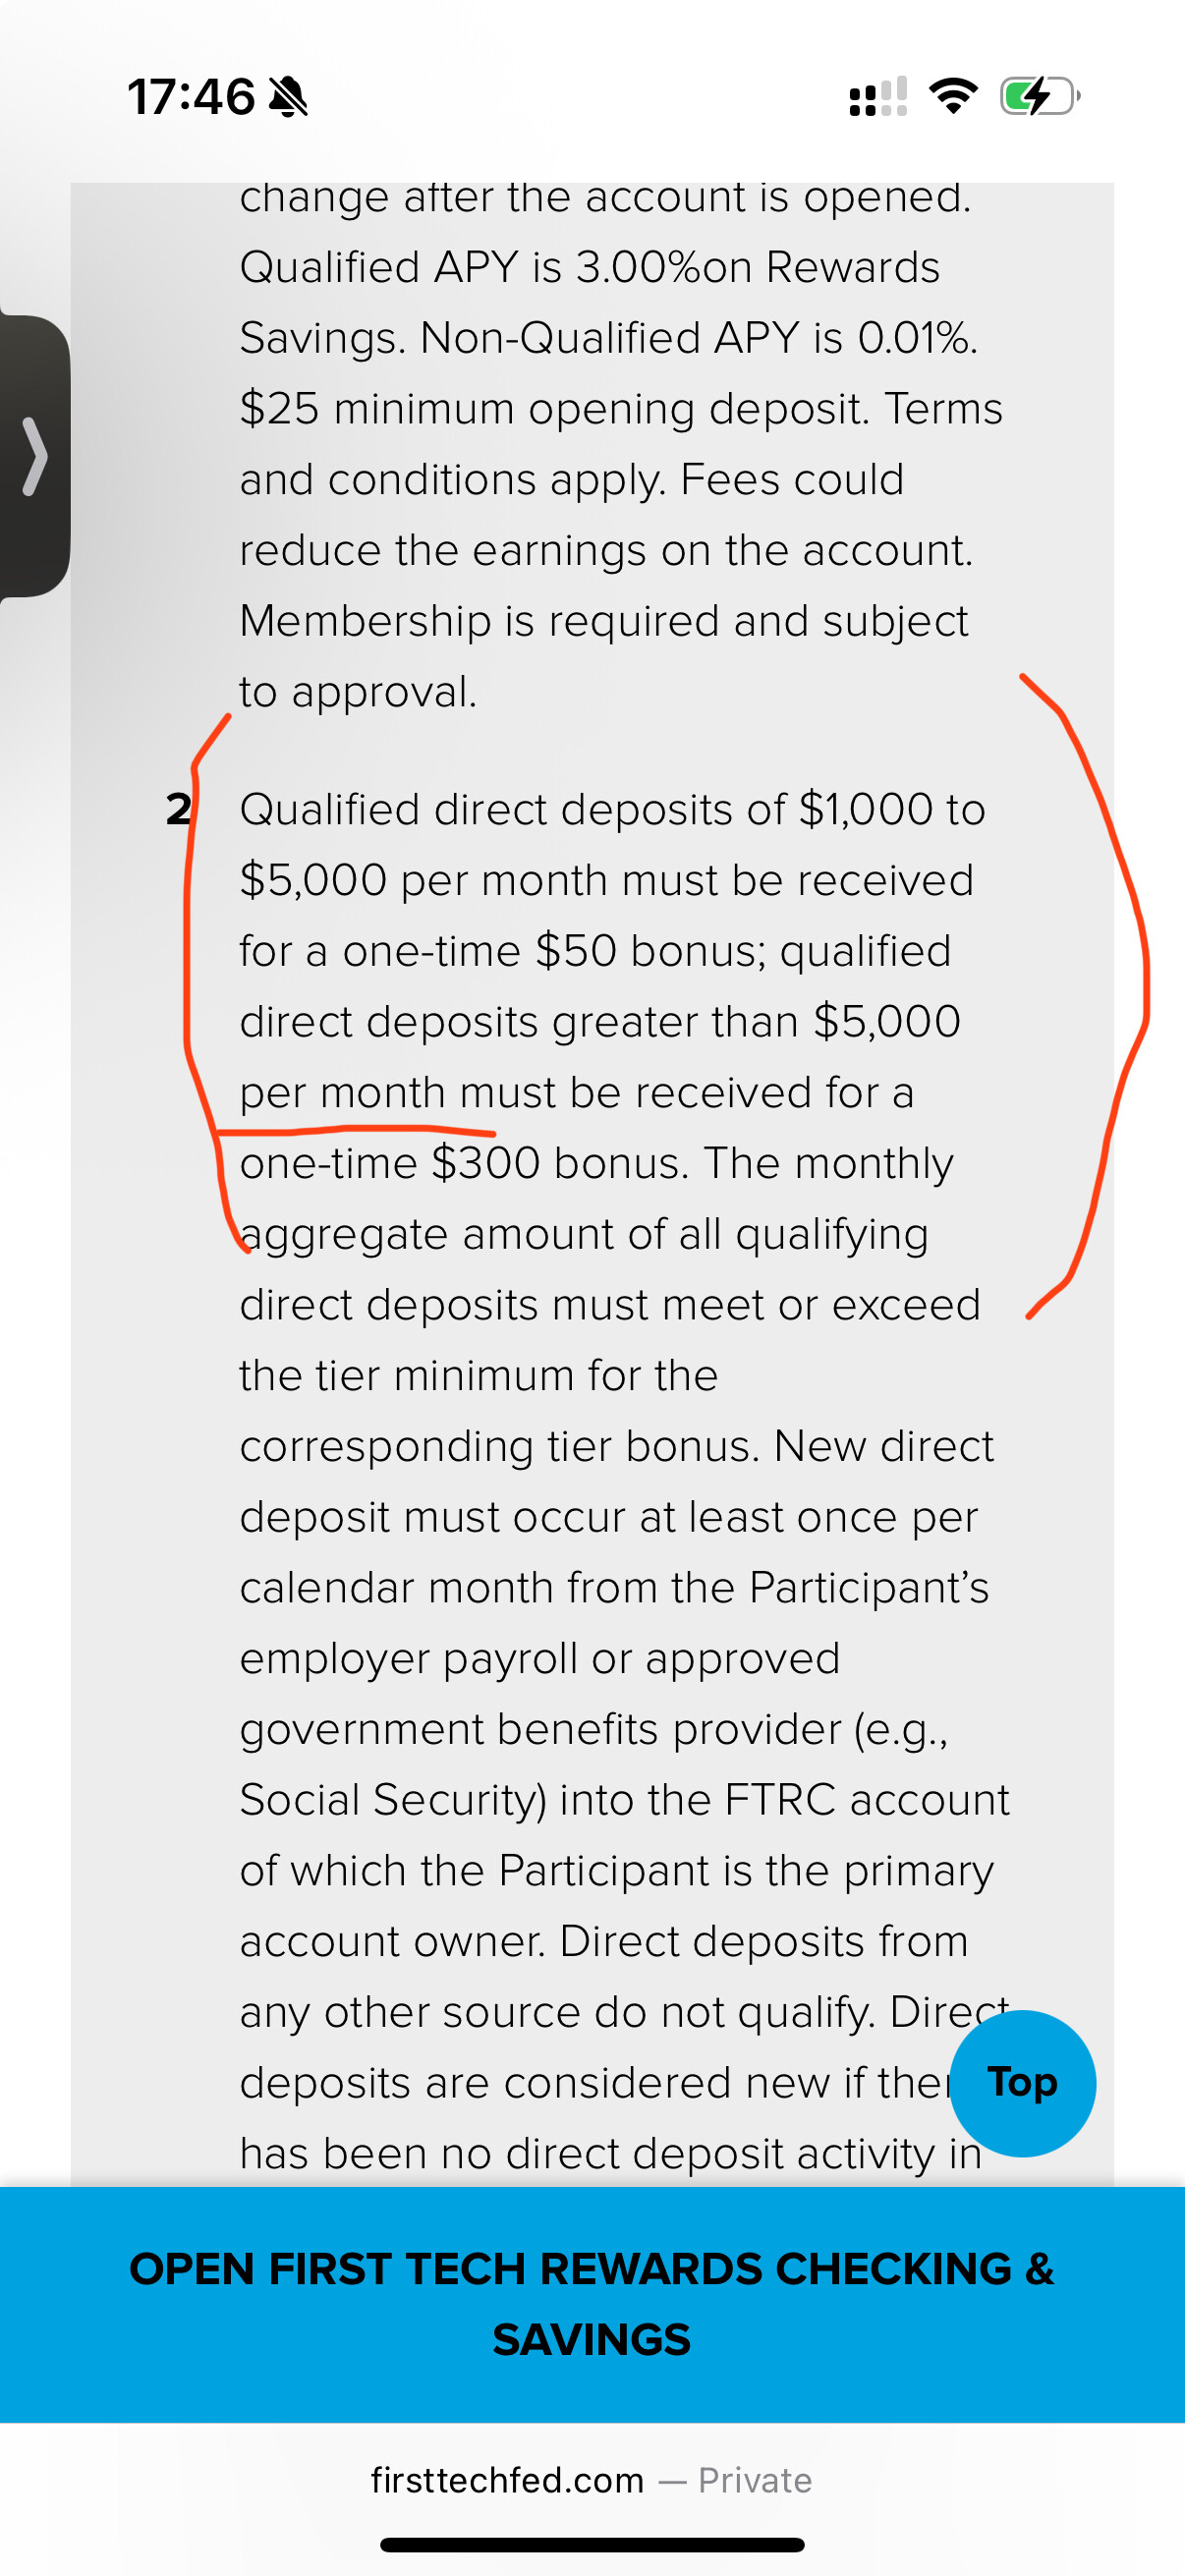Screen dimensions: 1185x2576
Task: Click the "Social Security)" text
Action: 393,1800
